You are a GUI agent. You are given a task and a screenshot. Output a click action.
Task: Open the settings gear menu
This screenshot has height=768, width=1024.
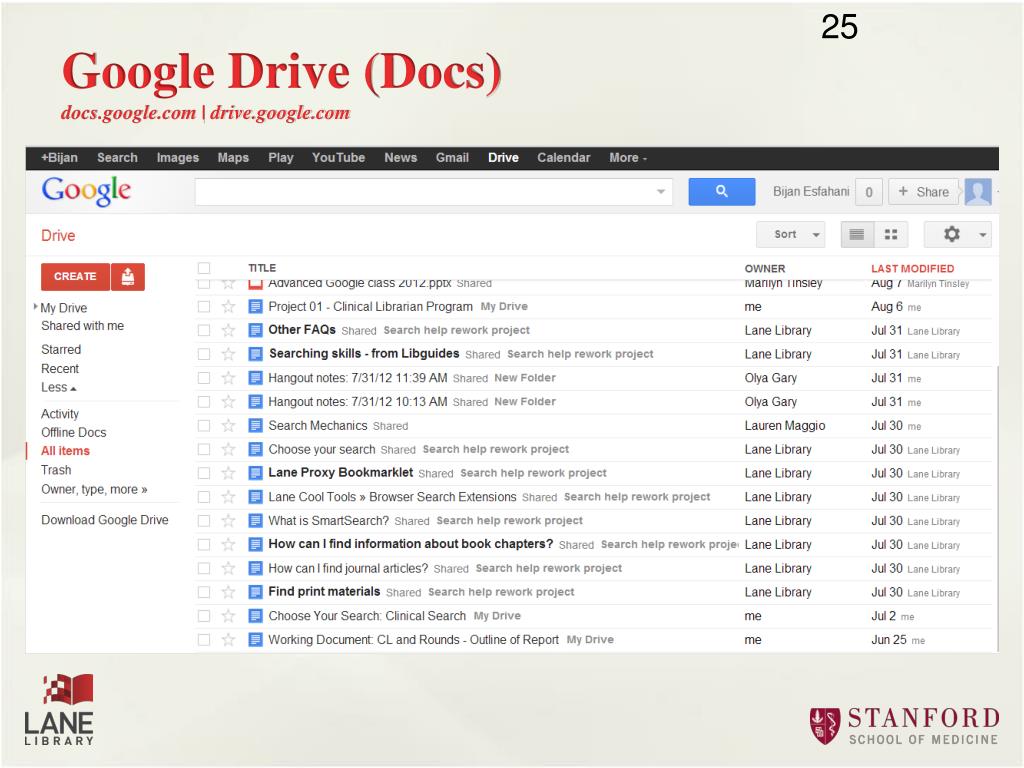(x=957, y=235)
